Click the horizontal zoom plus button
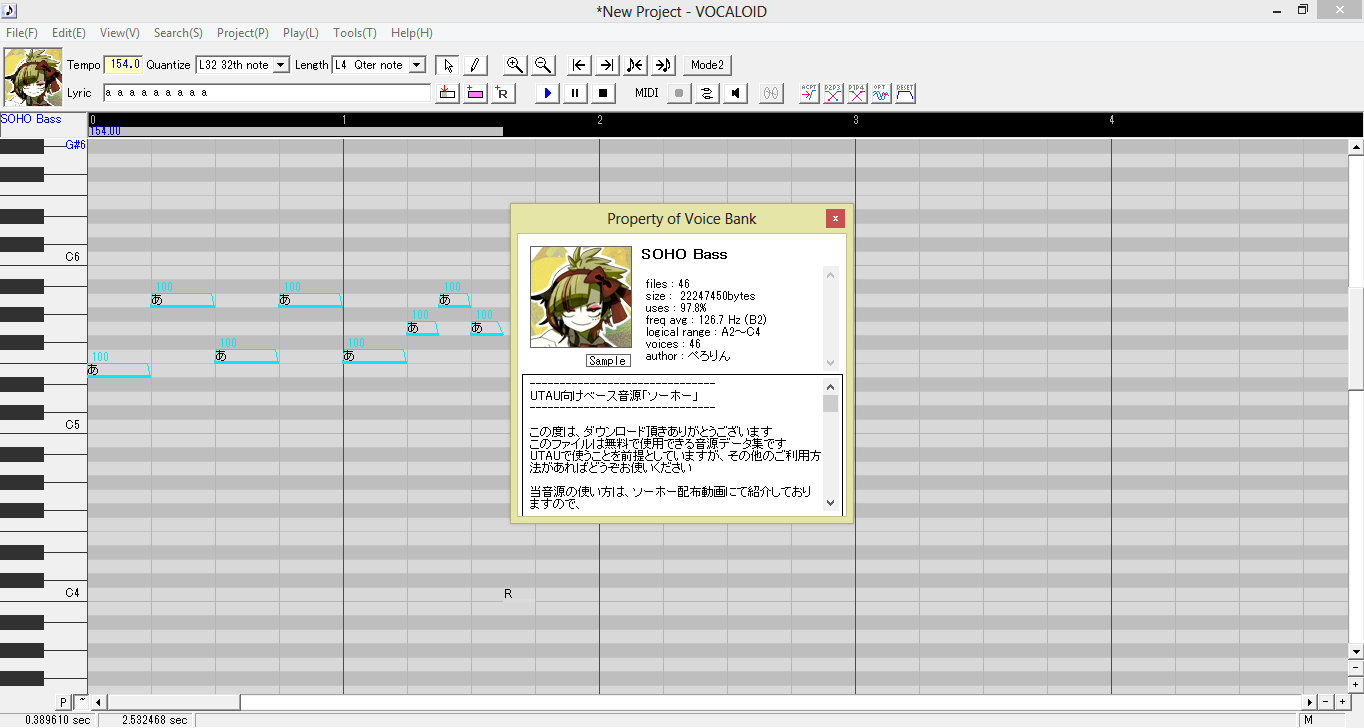Viewport: 1364px width, 728px height. click(x=1342, y=702)
